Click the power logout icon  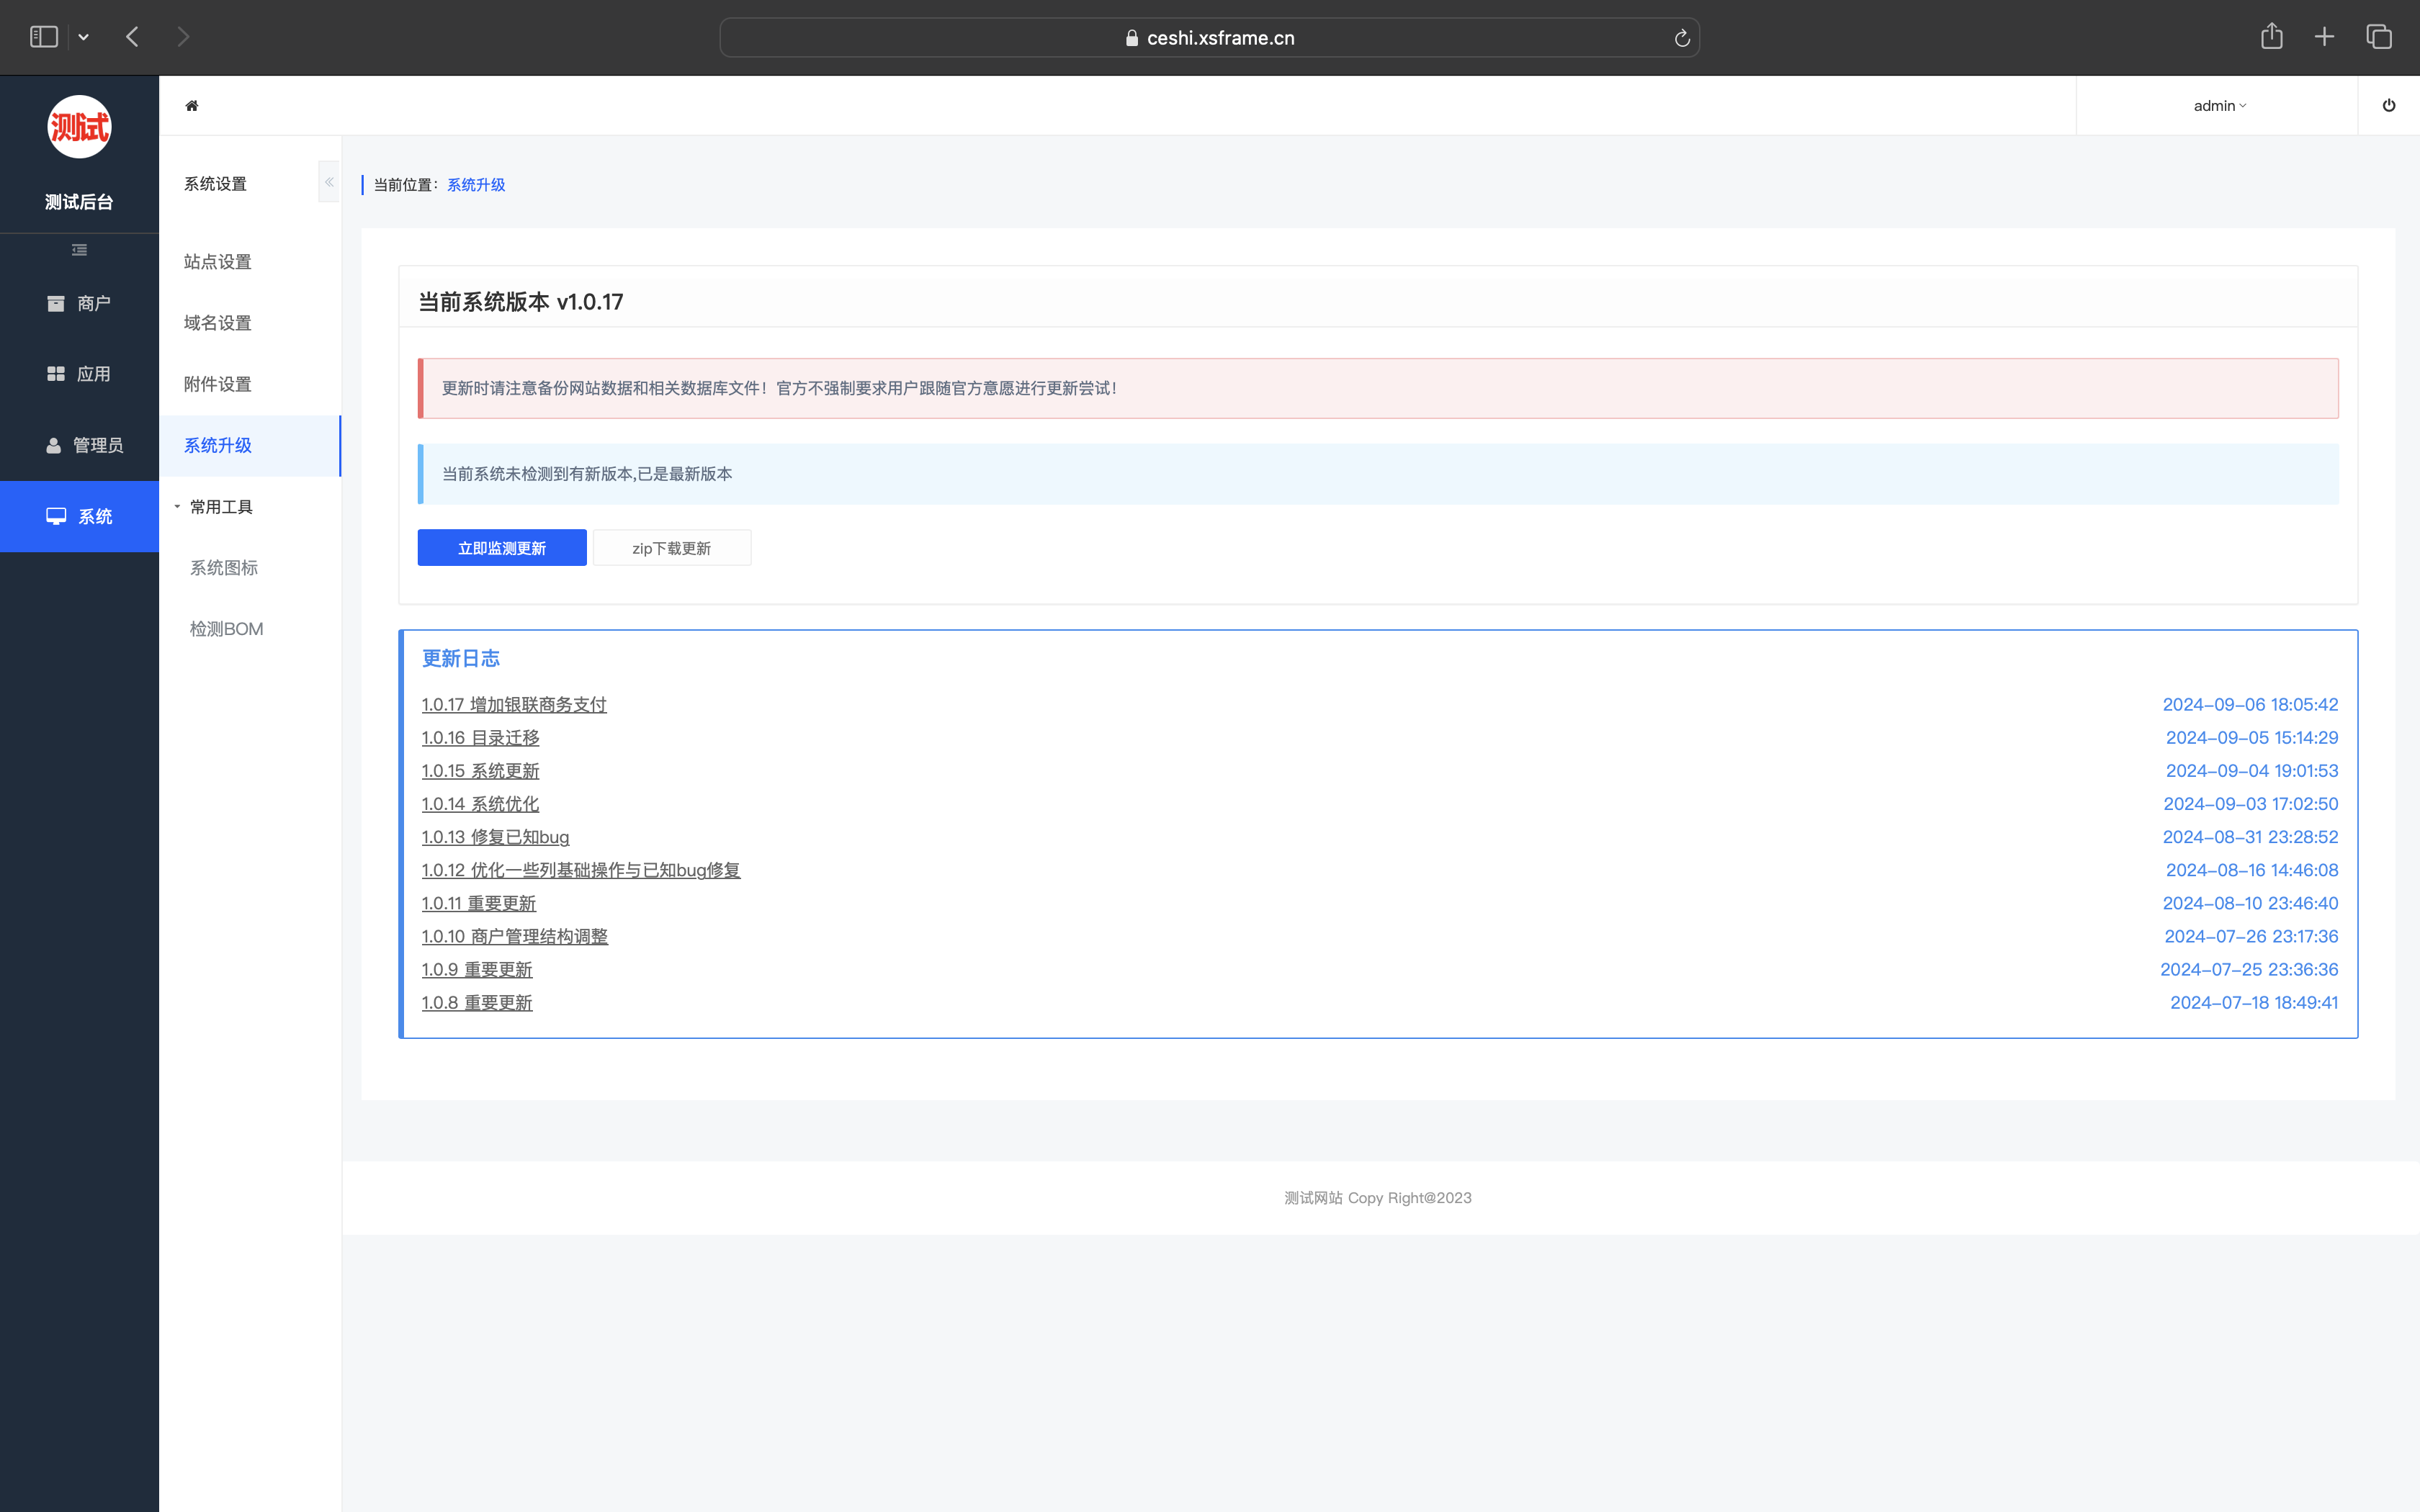[2388, 106]
